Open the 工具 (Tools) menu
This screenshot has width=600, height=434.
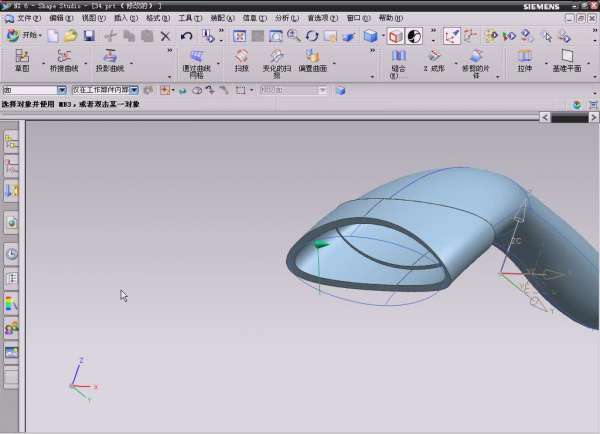(x=190, y=18)
